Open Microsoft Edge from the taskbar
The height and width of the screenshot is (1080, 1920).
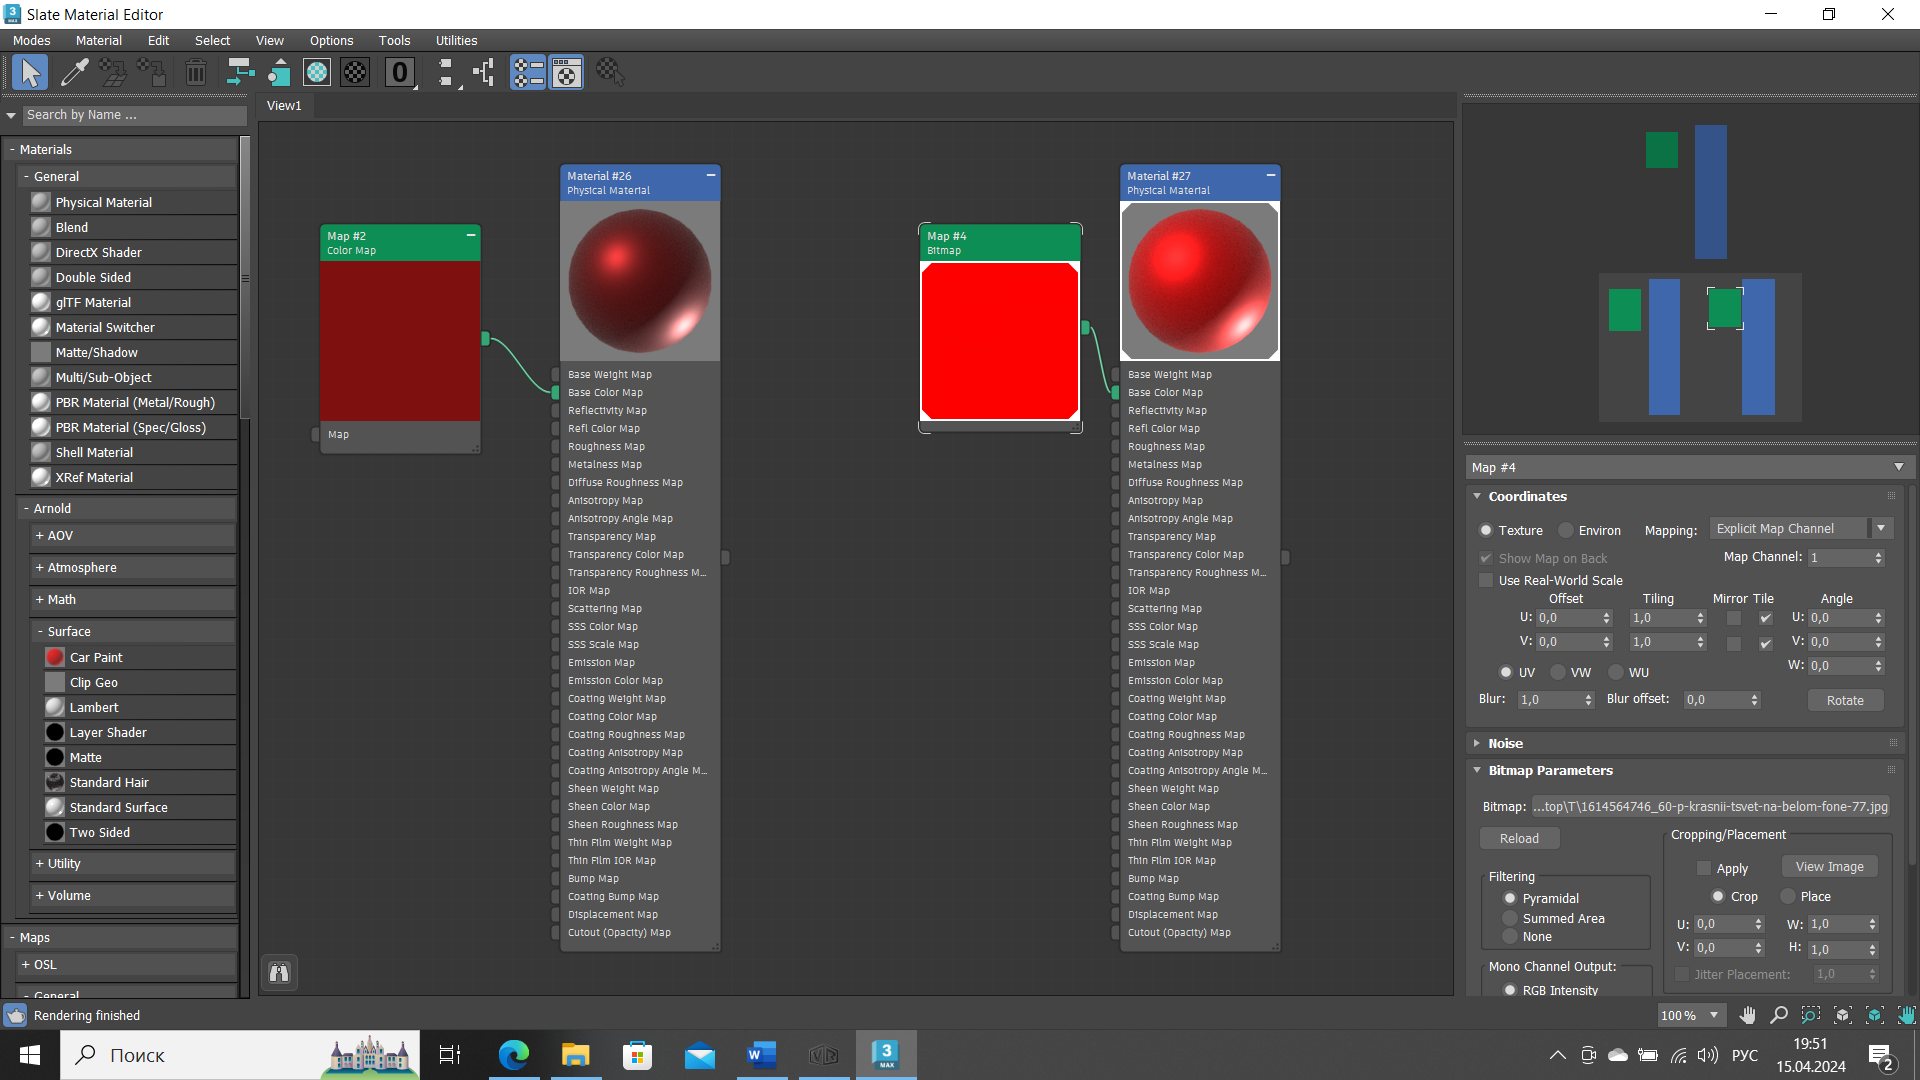[x=514, y=1055]
